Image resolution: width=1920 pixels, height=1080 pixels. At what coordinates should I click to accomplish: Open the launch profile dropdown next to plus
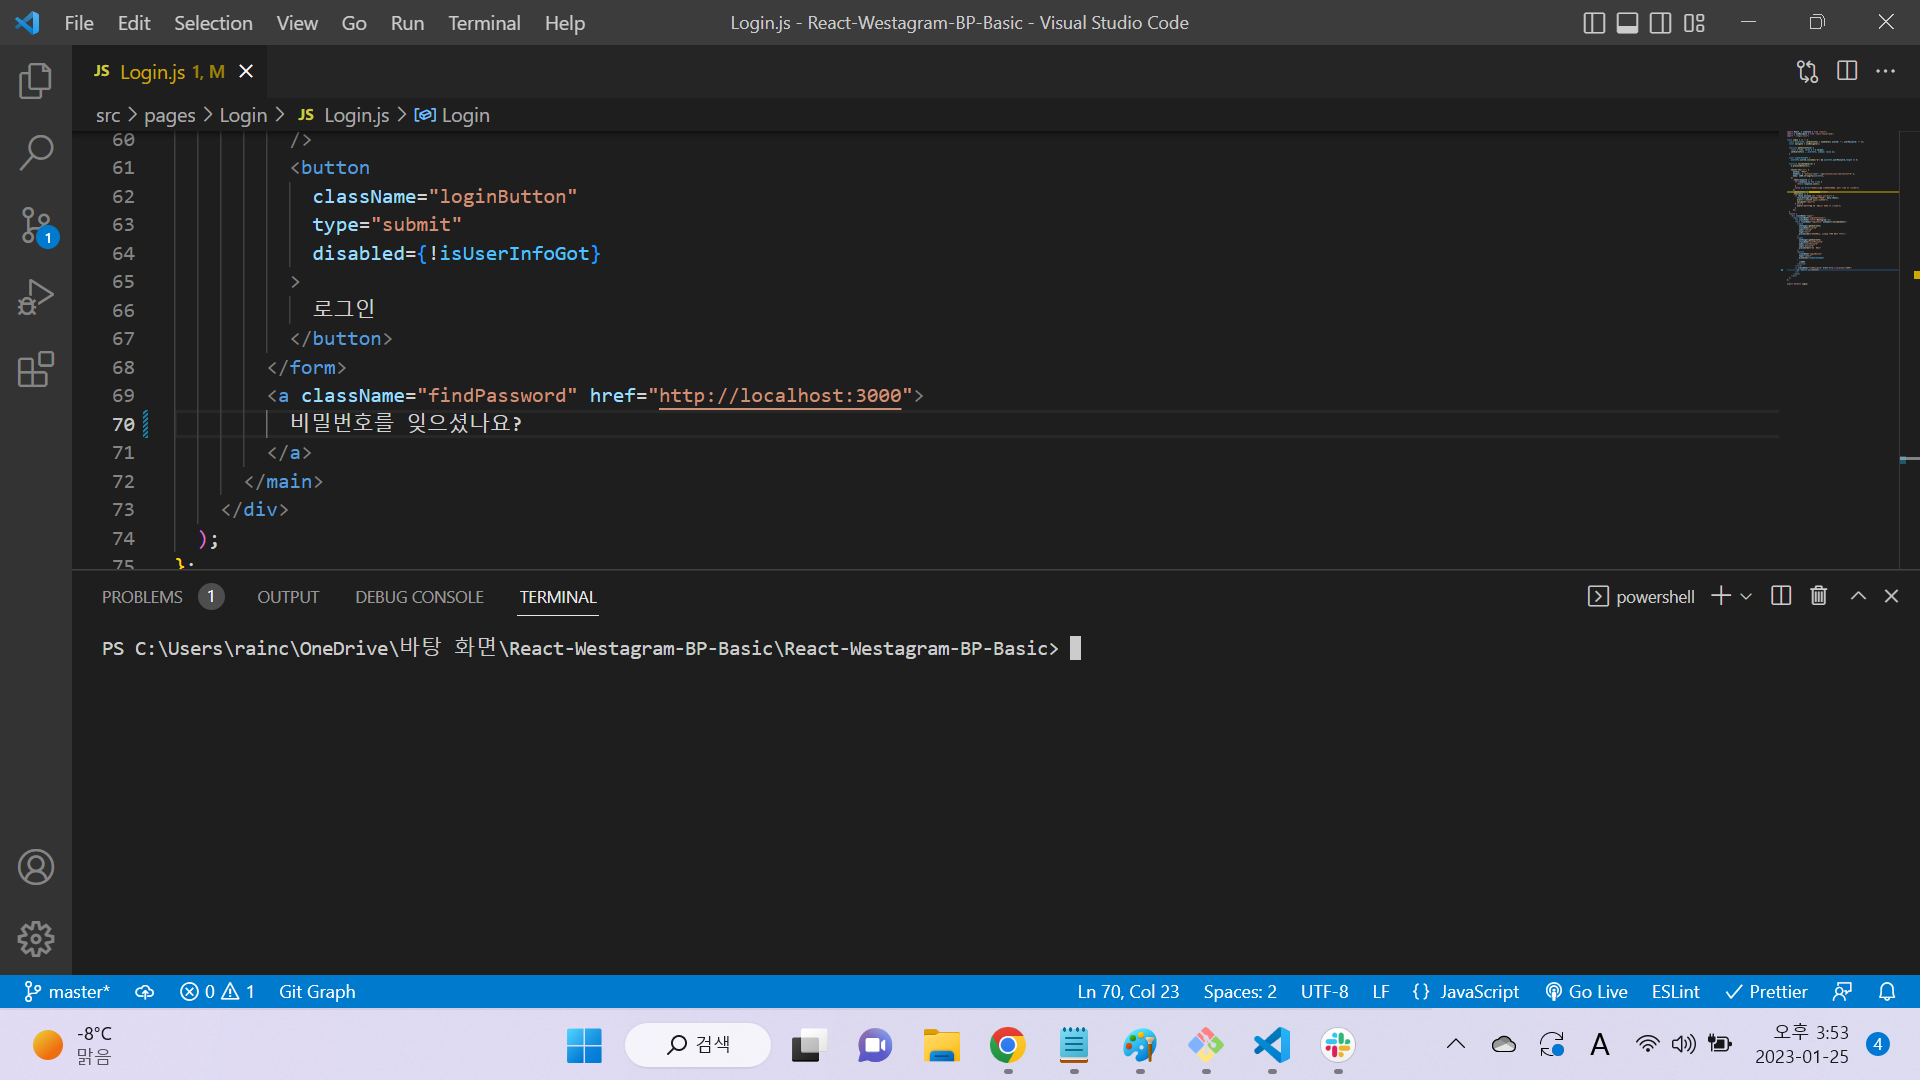(1746, 596)
